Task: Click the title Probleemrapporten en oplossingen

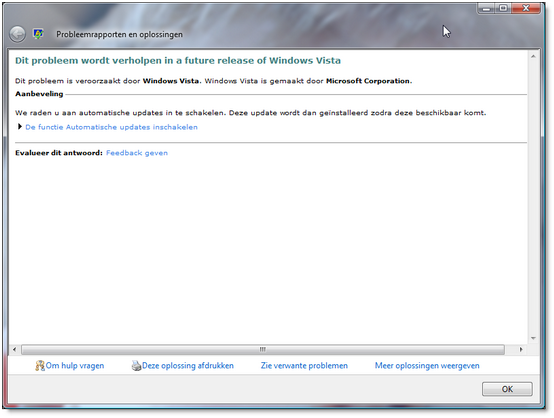Action: (x=119, y=34)
